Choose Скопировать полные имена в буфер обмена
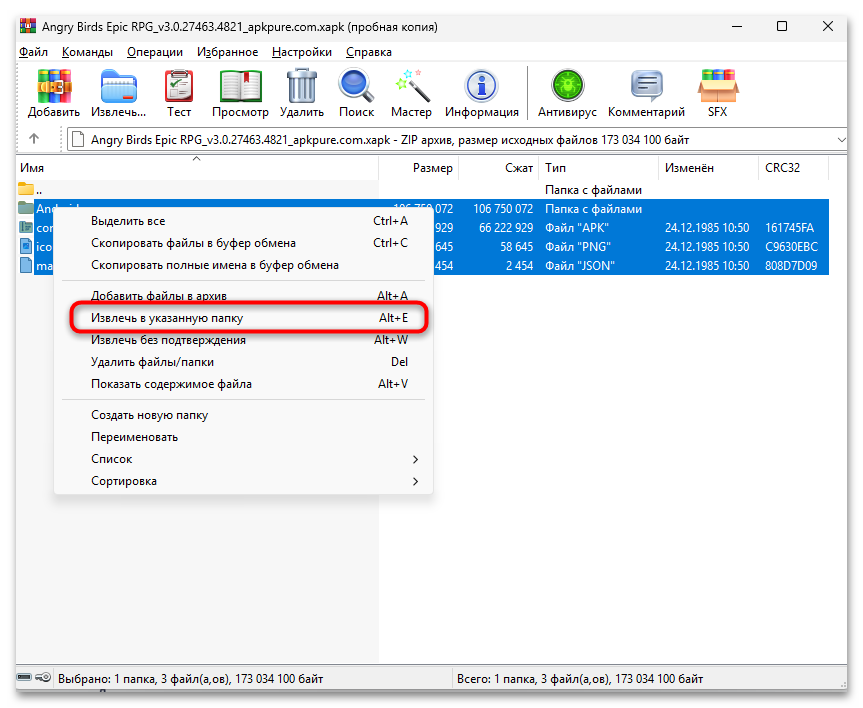The width and height of the screenshot is (863, 708). (x=243, y=265)
